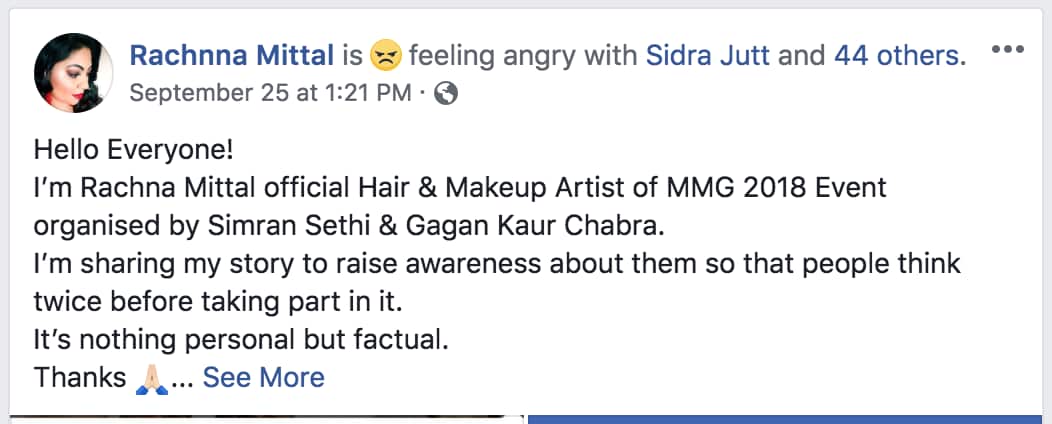Click the angry face feeling emoji
The width and height of the screenshot is (1052, 424).
(385, 56)
